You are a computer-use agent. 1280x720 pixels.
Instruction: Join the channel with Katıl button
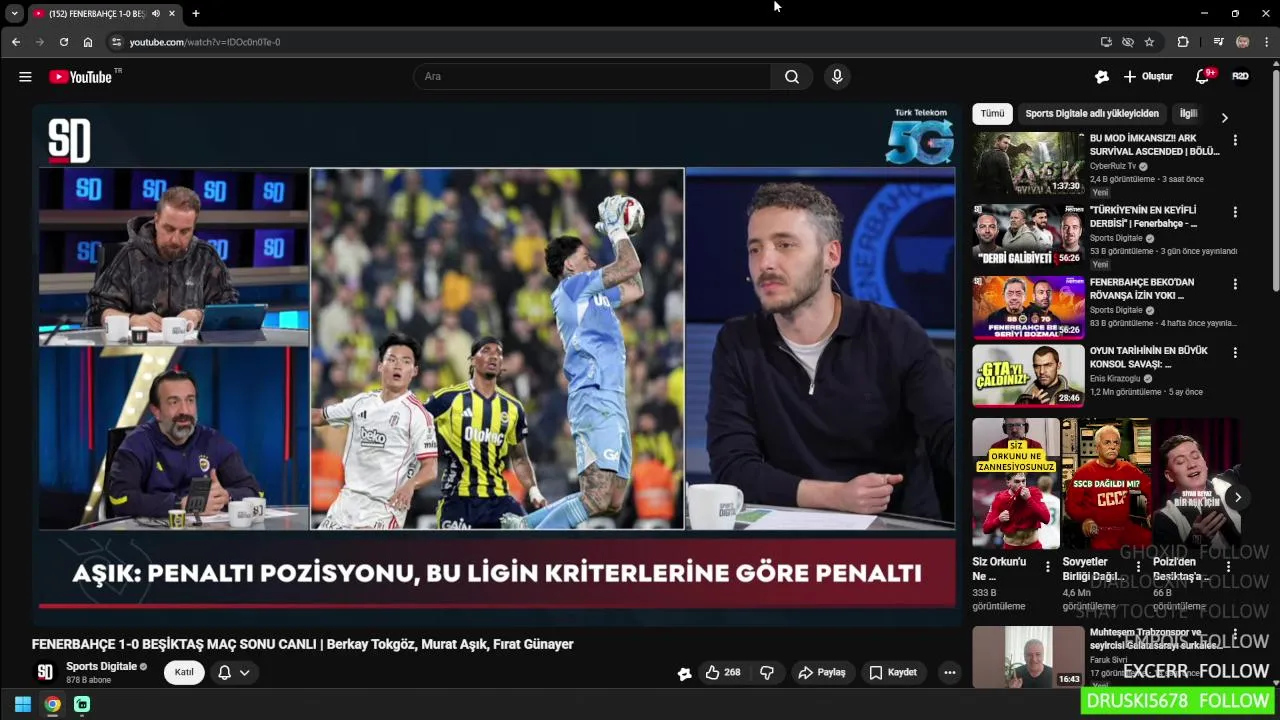click(184, 672)
